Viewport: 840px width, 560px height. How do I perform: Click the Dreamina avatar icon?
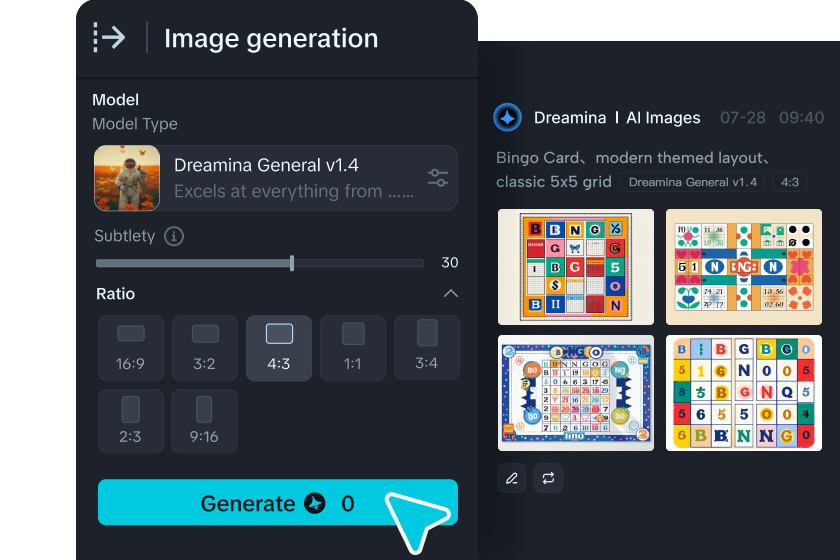[x=507, y=117]
